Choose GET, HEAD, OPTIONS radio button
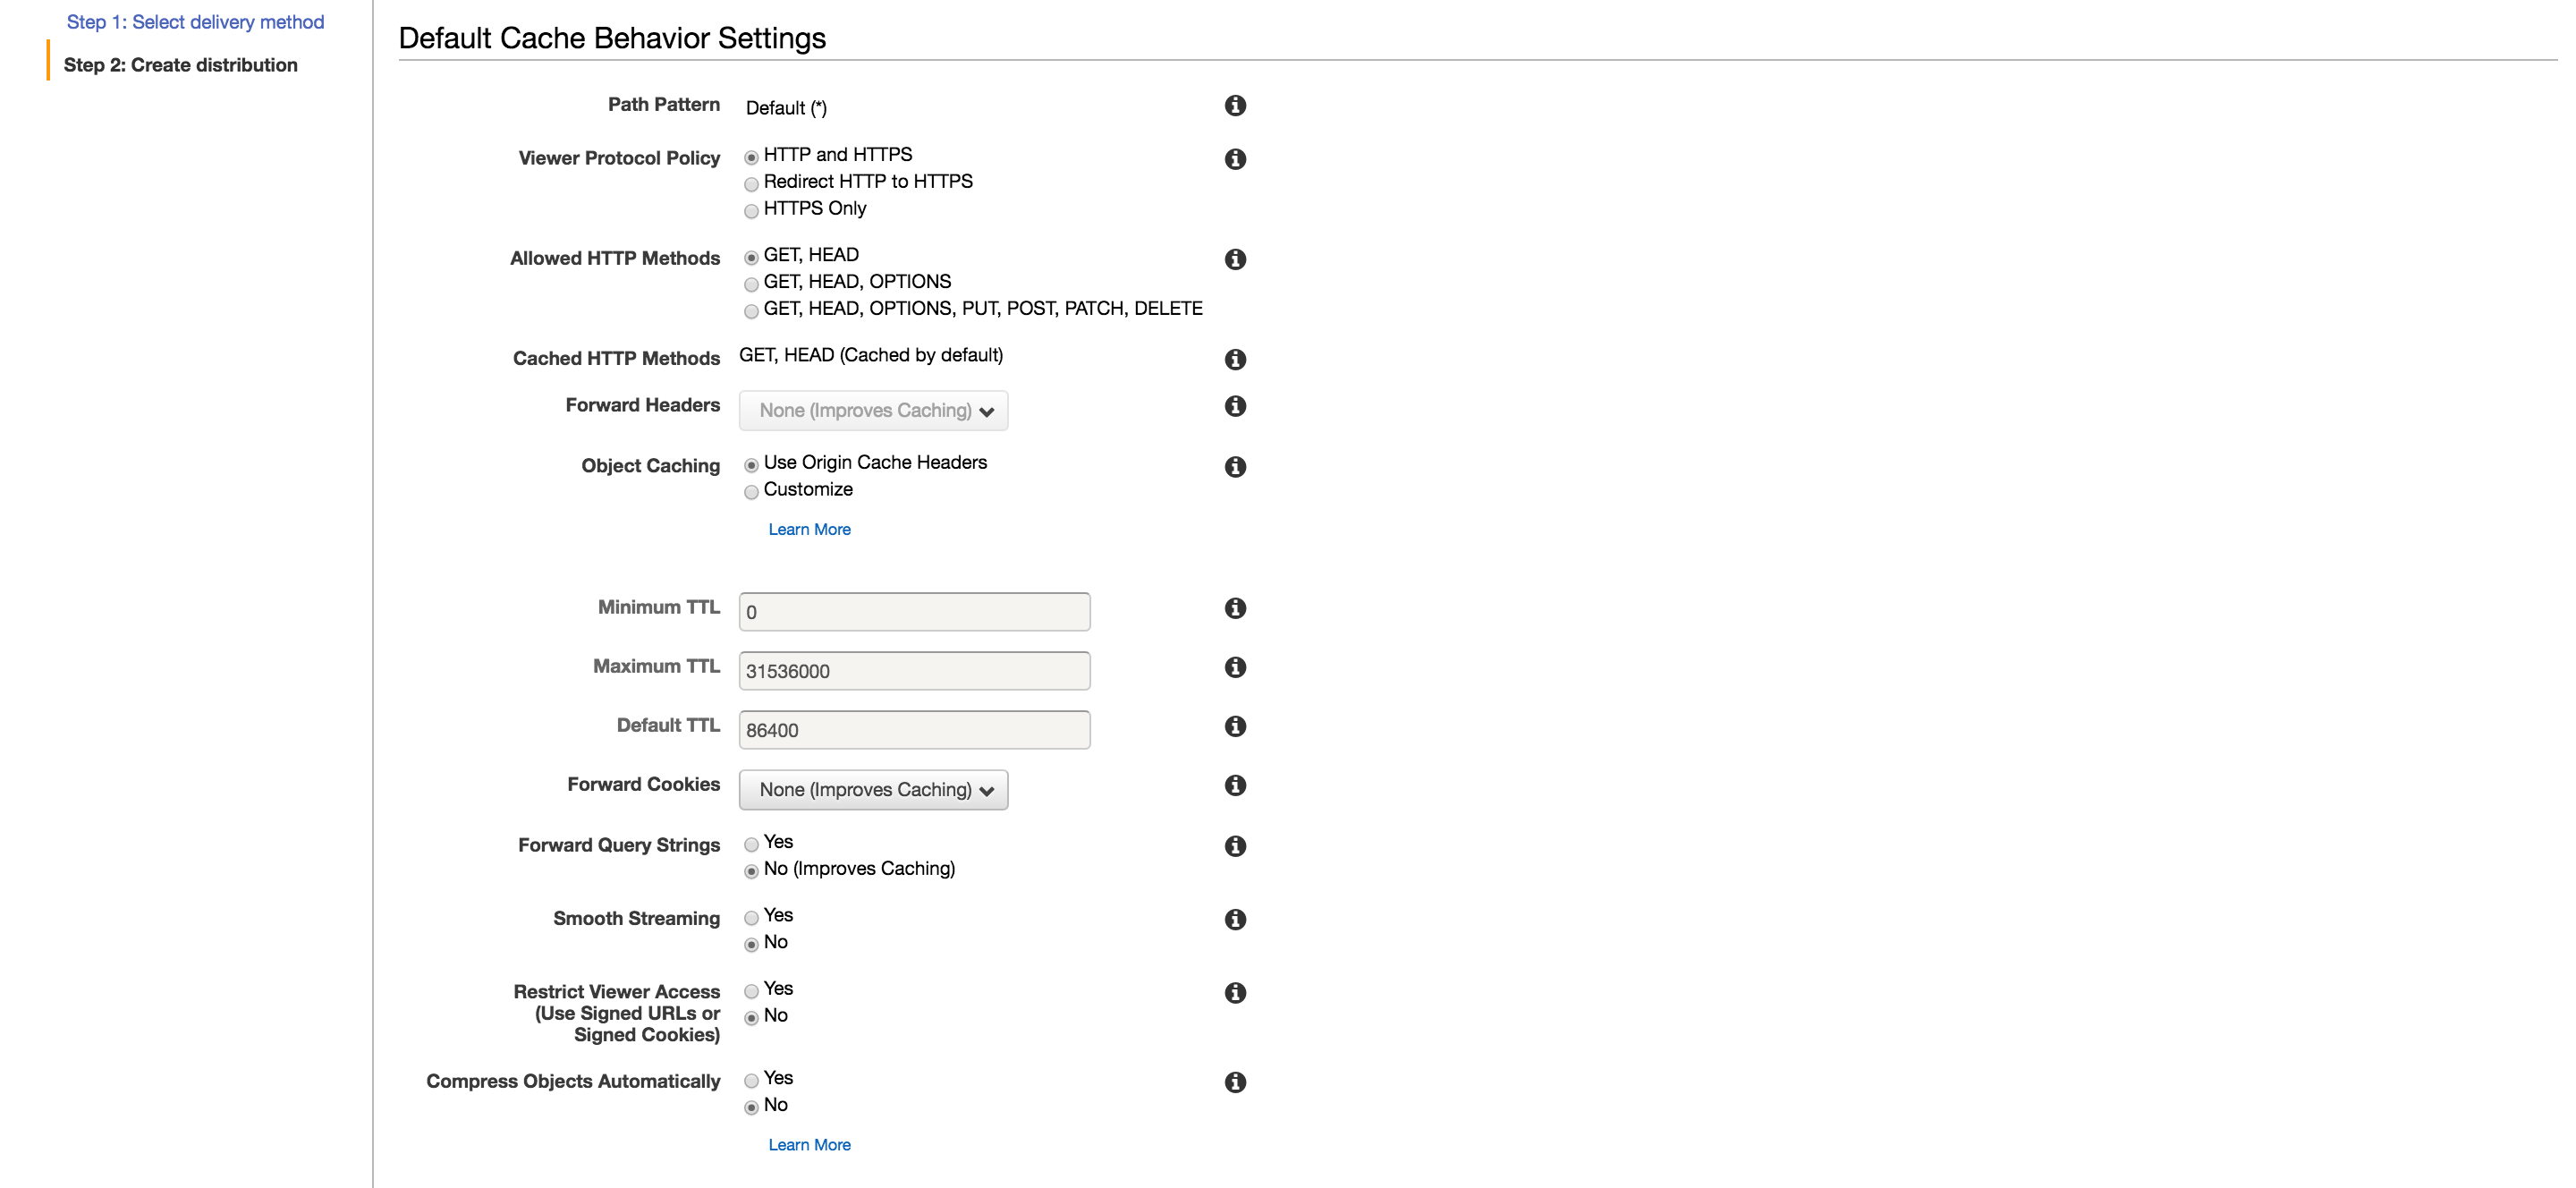Screen dimensions: 2576x1188 [x=751, y=285]
